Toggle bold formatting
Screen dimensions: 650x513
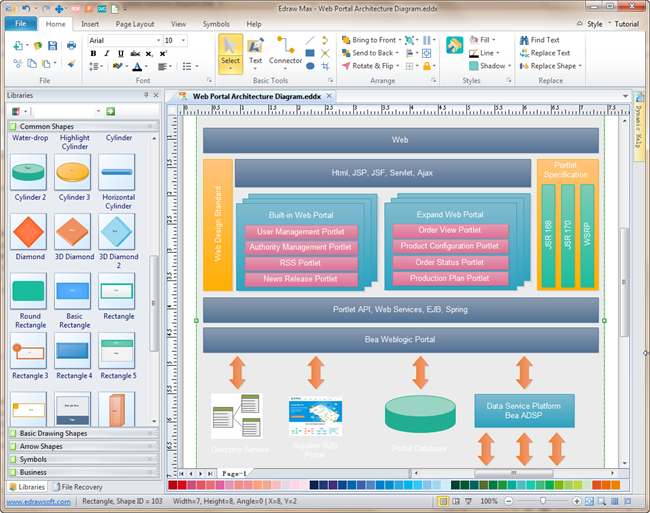[93, 54]
